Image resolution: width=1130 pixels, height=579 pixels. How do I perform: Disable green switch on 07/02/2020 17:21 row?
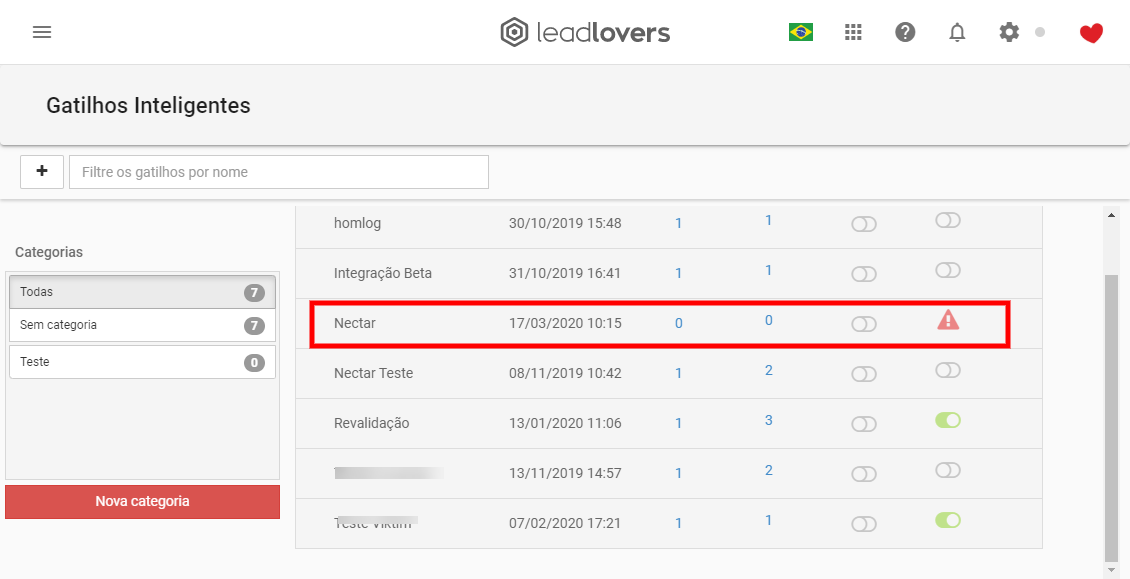coord(948,520)
